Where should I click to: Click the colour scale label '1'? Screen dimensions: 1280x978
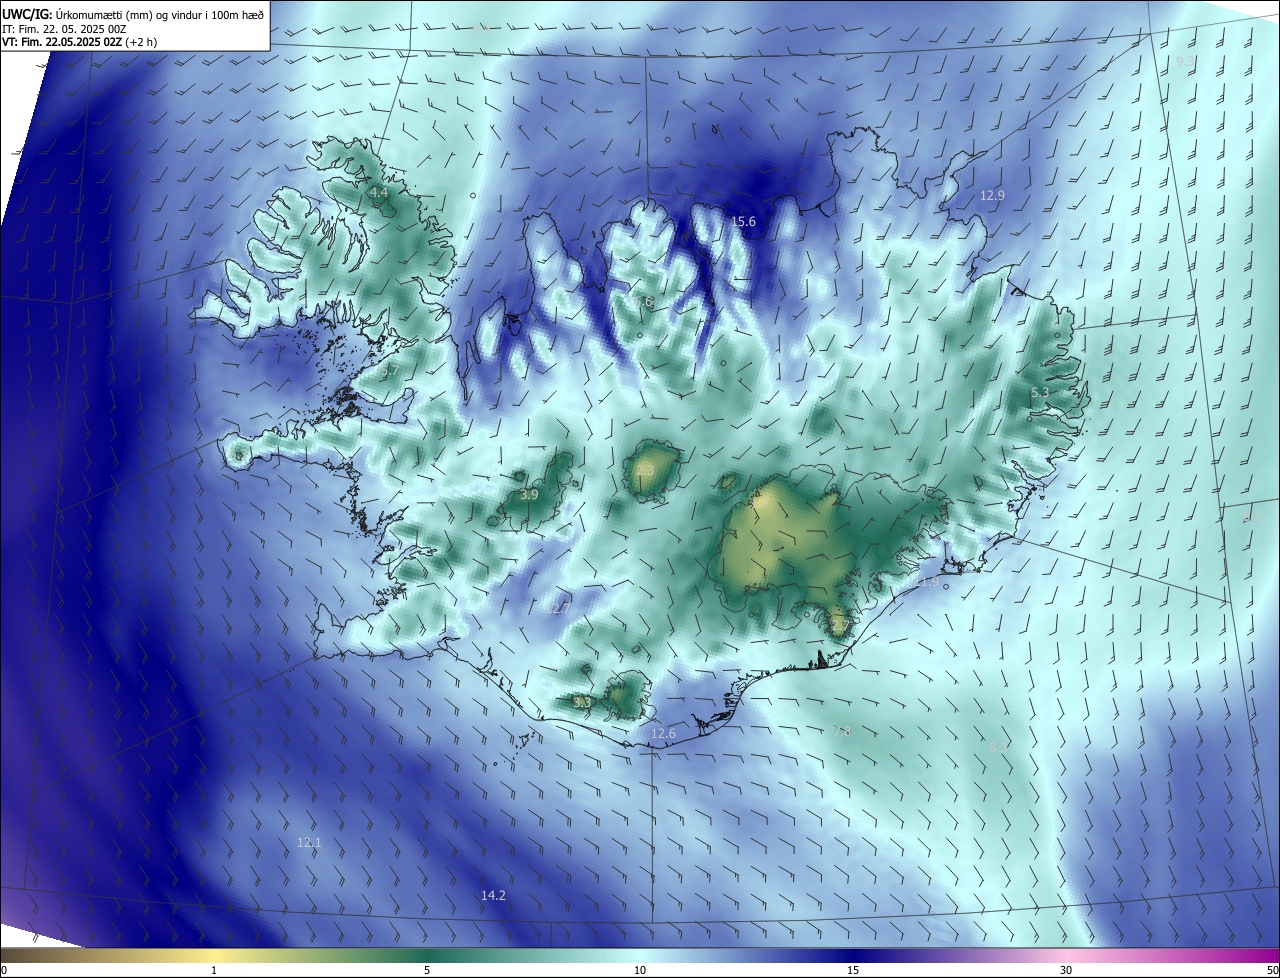click(x=214, y=971)
